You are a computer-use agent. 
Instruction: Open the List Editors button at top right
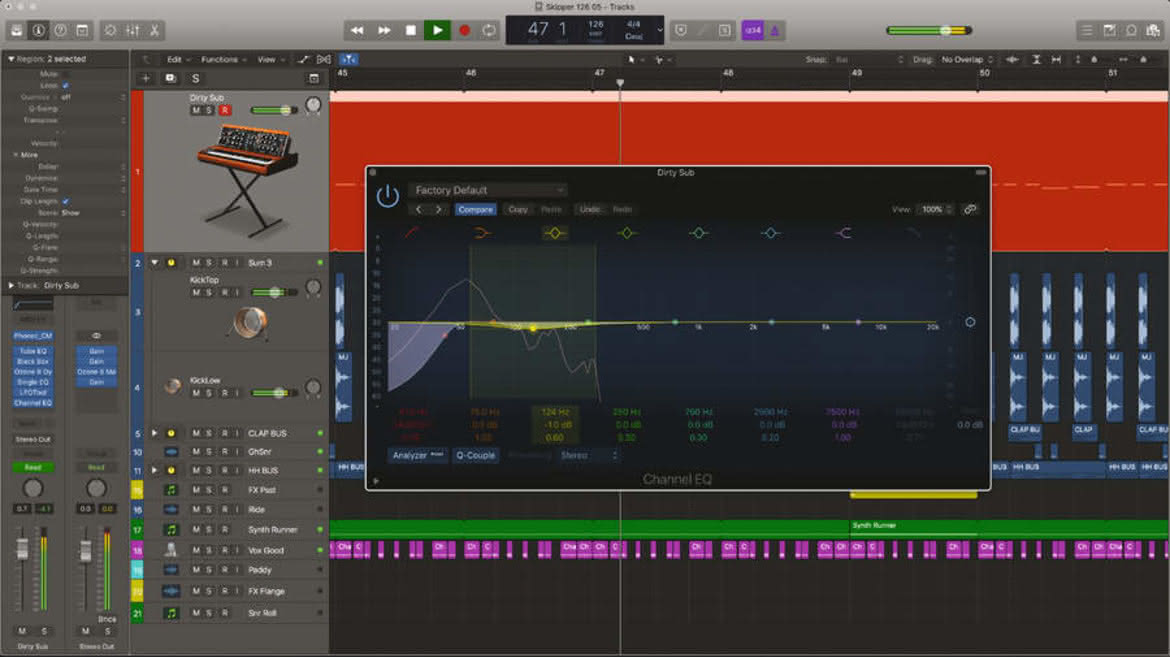pyautogui.click(x=1086, y=31)
